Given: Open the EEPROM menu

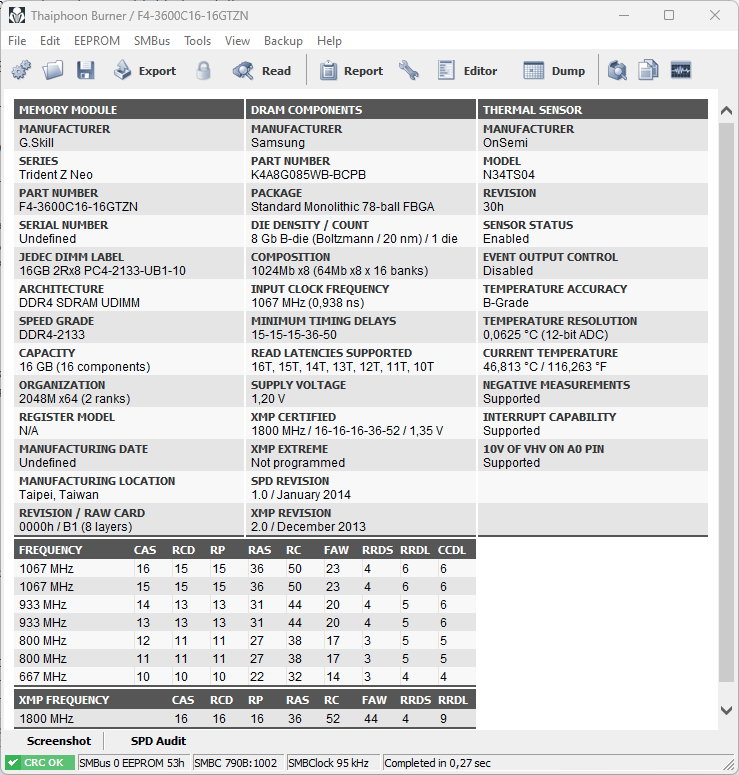Looking at the screenshot, I should 97,41.
